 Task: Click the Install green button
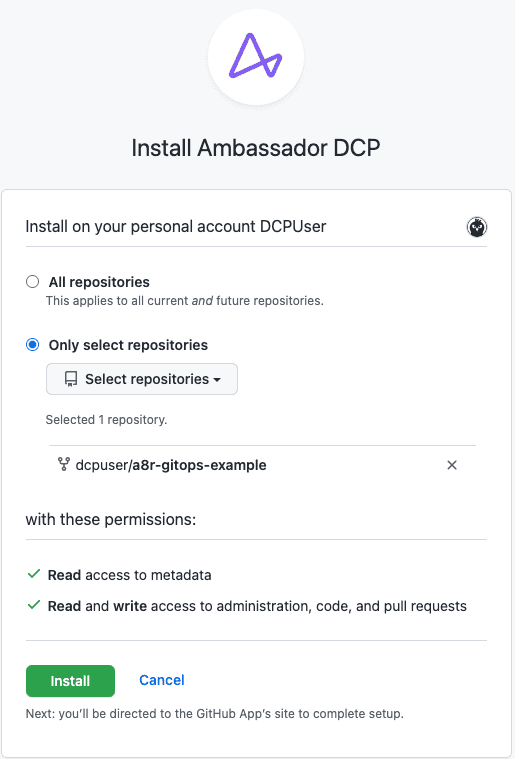(x=70, y=681)
